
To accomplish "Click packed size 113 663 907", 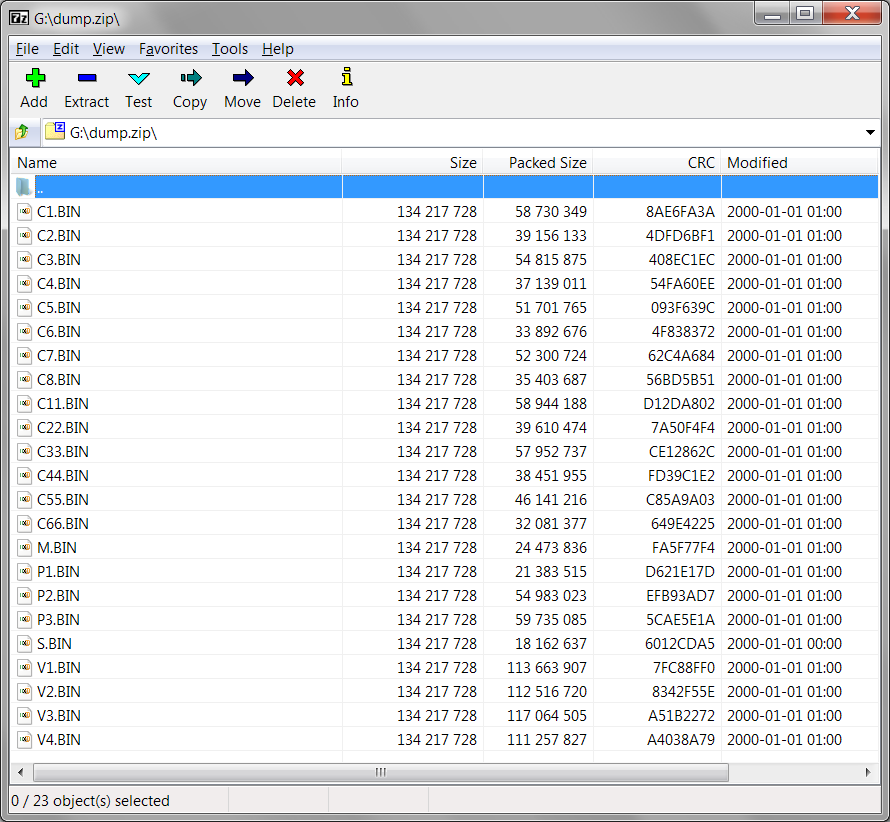I will 547,668.
